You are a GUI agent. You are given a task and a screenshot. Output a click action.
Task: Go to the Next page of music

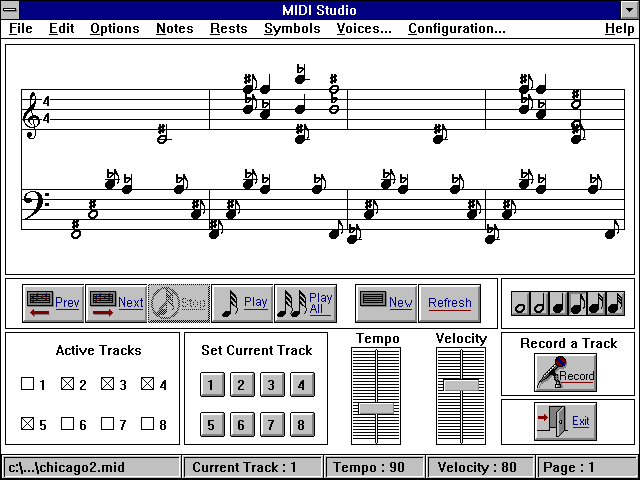click(x=116, y=303)
